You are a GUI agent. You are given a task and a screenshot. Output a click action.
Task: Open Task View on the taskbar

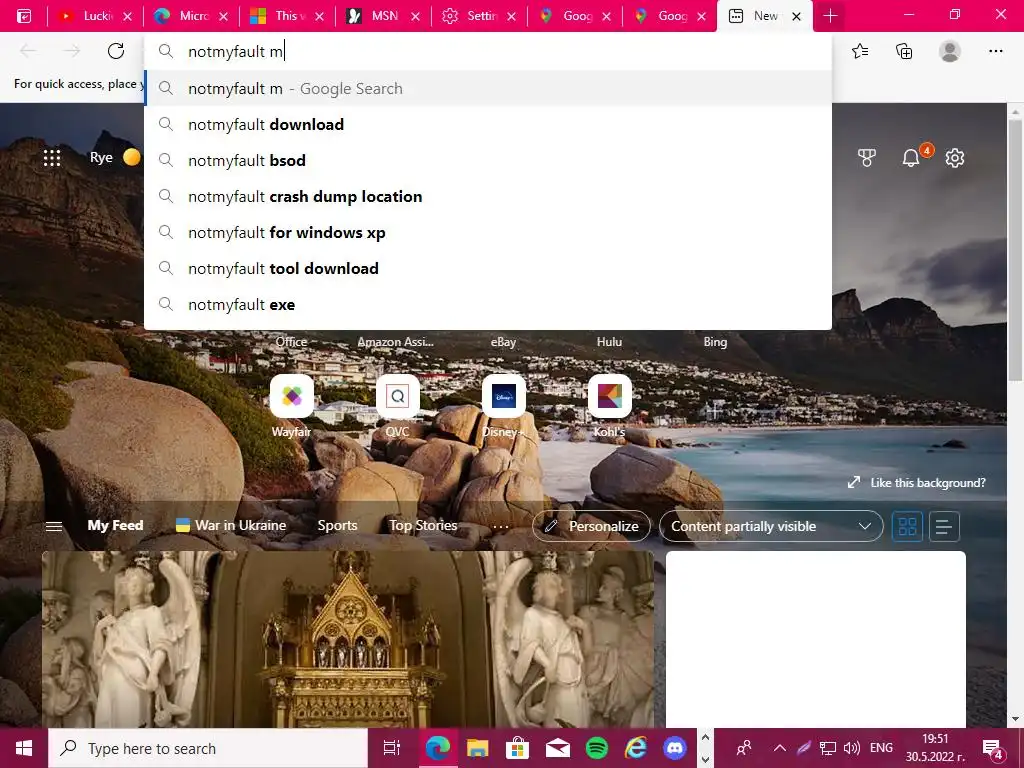[392, 748]
